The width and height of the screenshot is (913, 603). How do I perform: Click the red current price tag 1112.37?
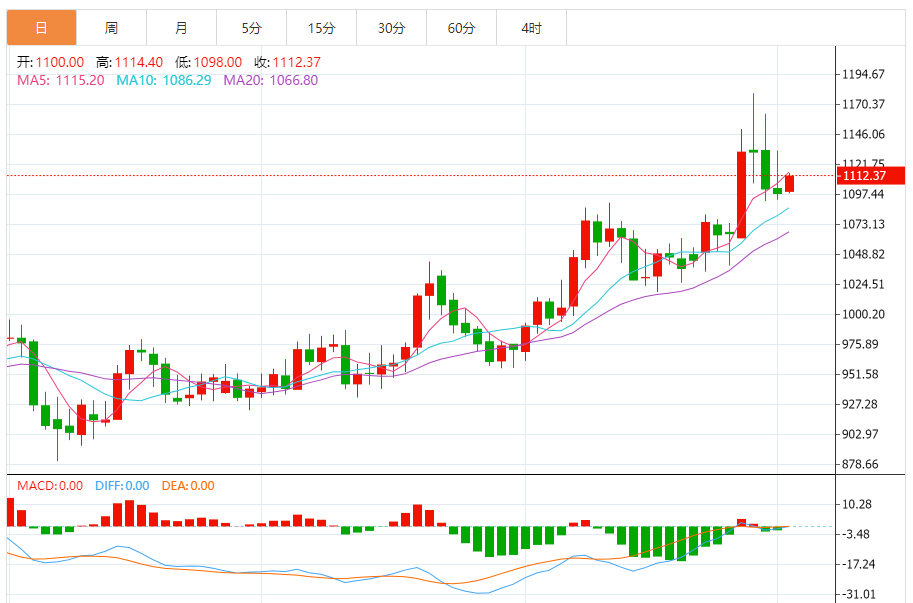pyautogui.click(x=870, y=176)
